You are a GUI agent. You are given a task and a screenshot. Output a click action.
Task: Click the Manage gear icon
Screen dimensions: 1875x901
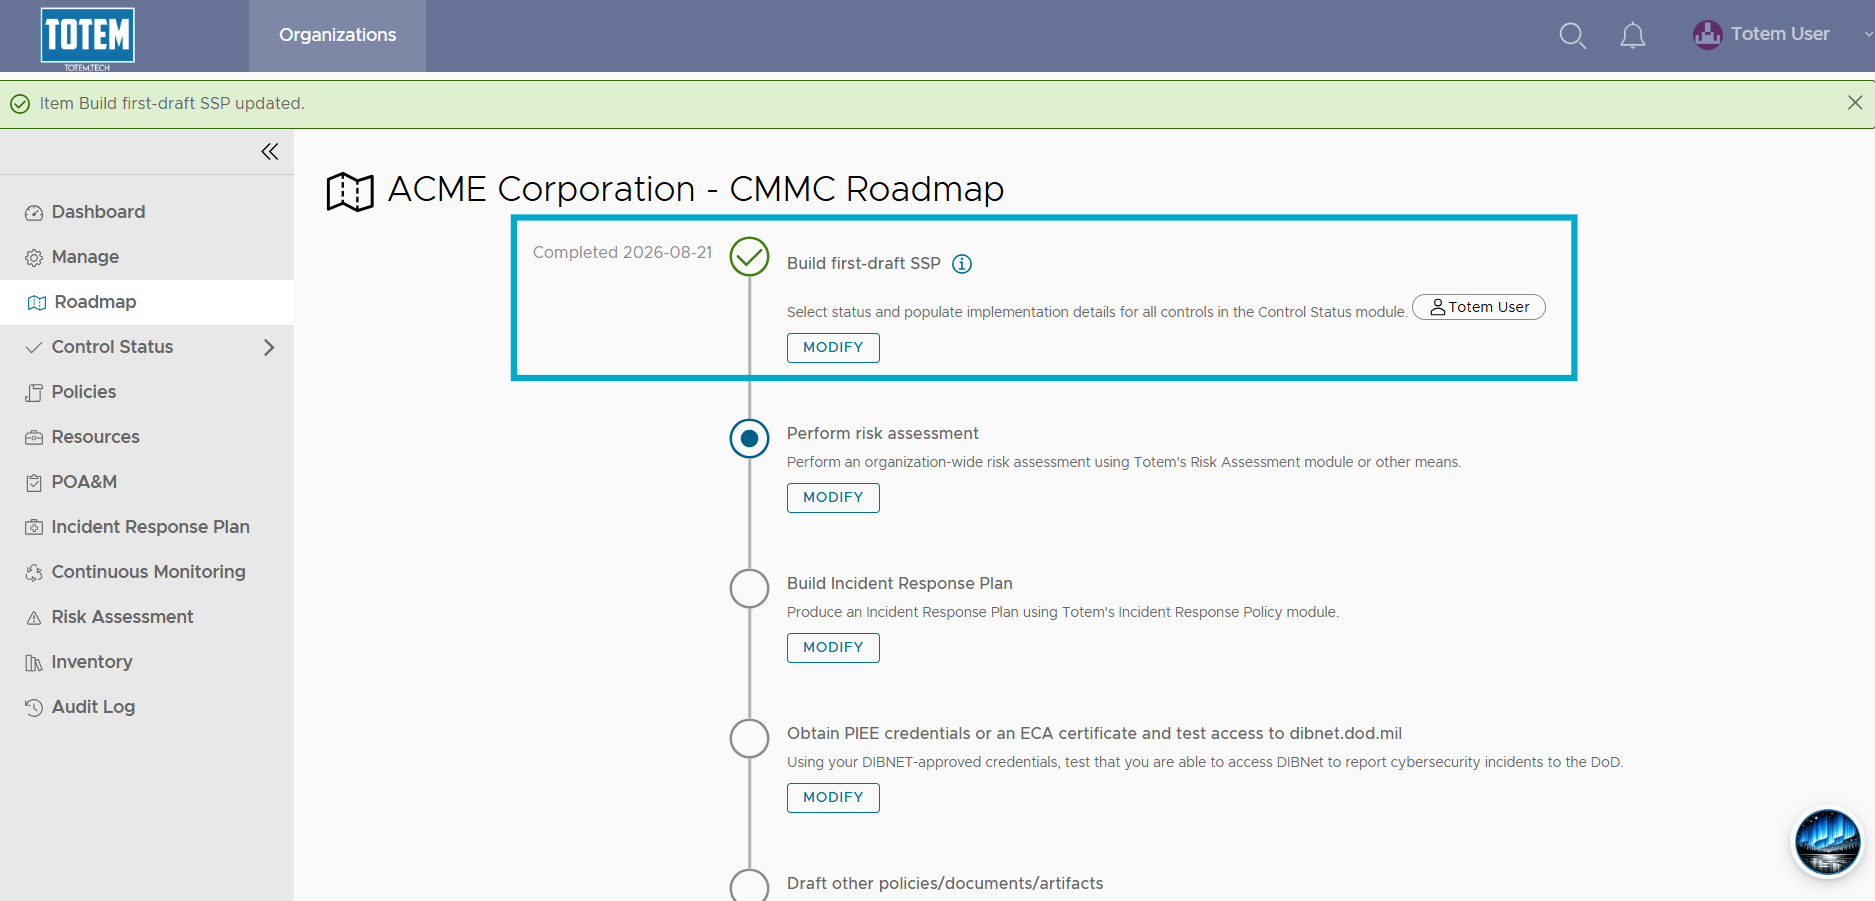[x=34, y=258]
